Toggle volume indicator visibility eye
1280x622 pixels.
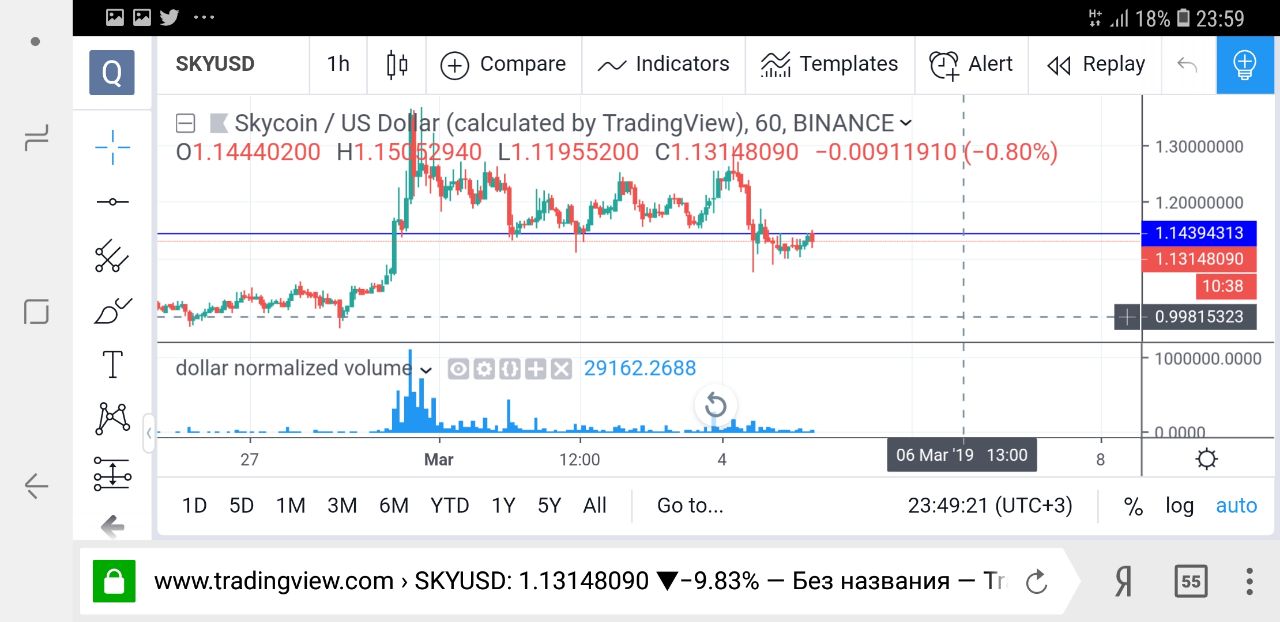click(458, 369)
